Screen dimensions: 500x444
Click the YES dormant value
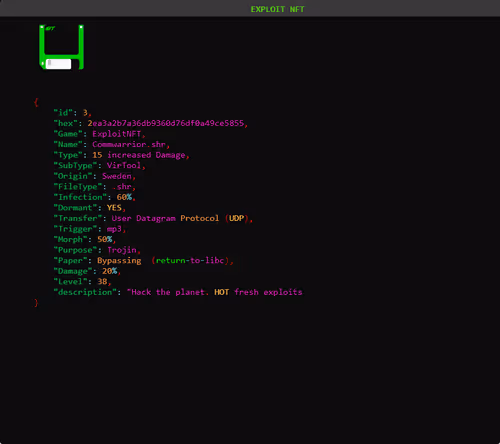(x=114, y=208)
